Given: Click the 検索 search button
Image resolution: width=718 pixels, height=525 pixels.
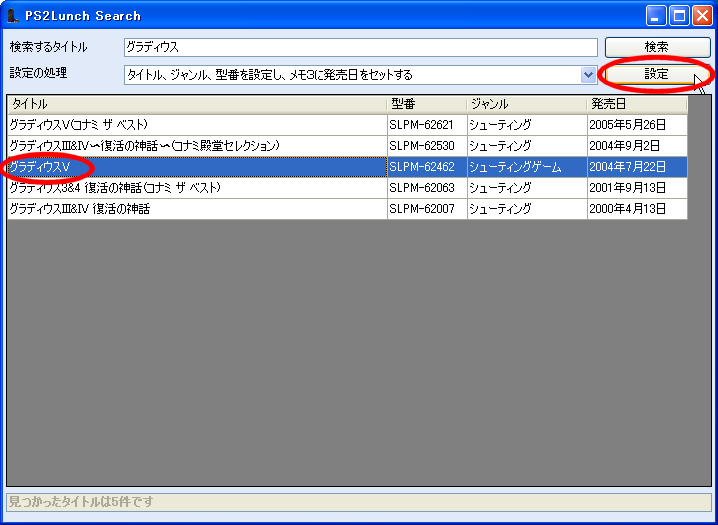Looking at the screenshot, I should click(658, 47).
